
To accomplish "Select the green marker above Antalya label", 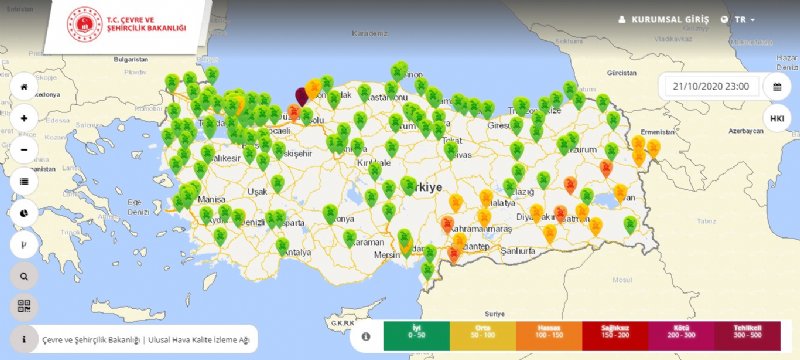I will [282, 246].
